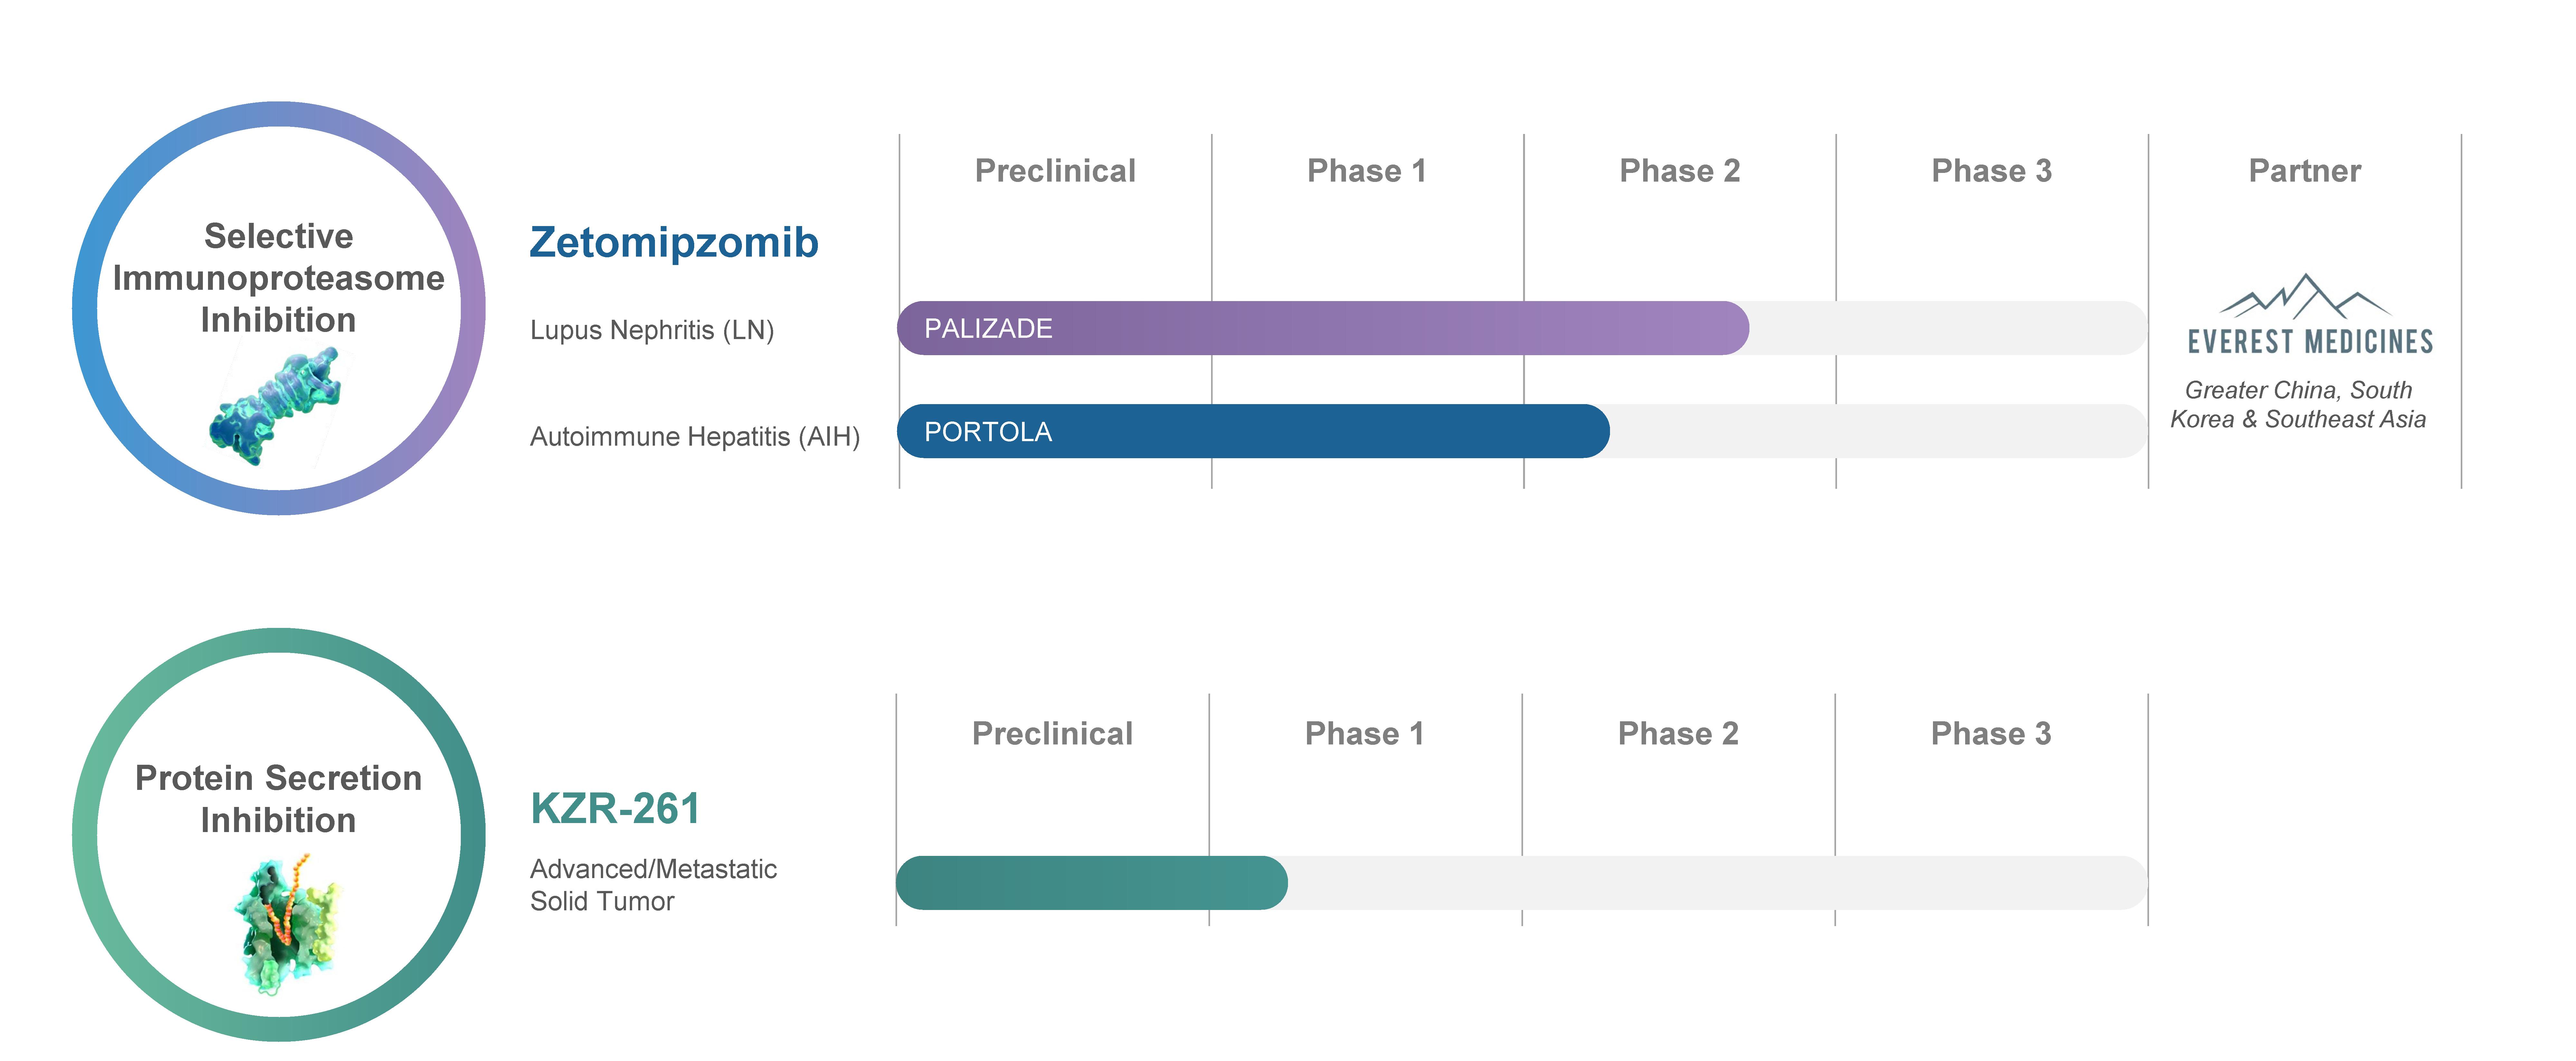This screenshot has width=2576, height=1061.
Task: Click the top Preclinical column header
Action: [1055, 171]
